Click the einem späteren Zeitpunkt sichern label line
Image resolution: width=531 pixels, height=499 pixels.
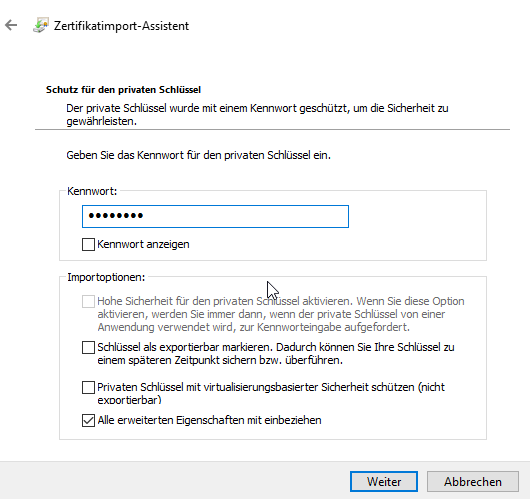point(220,360)
